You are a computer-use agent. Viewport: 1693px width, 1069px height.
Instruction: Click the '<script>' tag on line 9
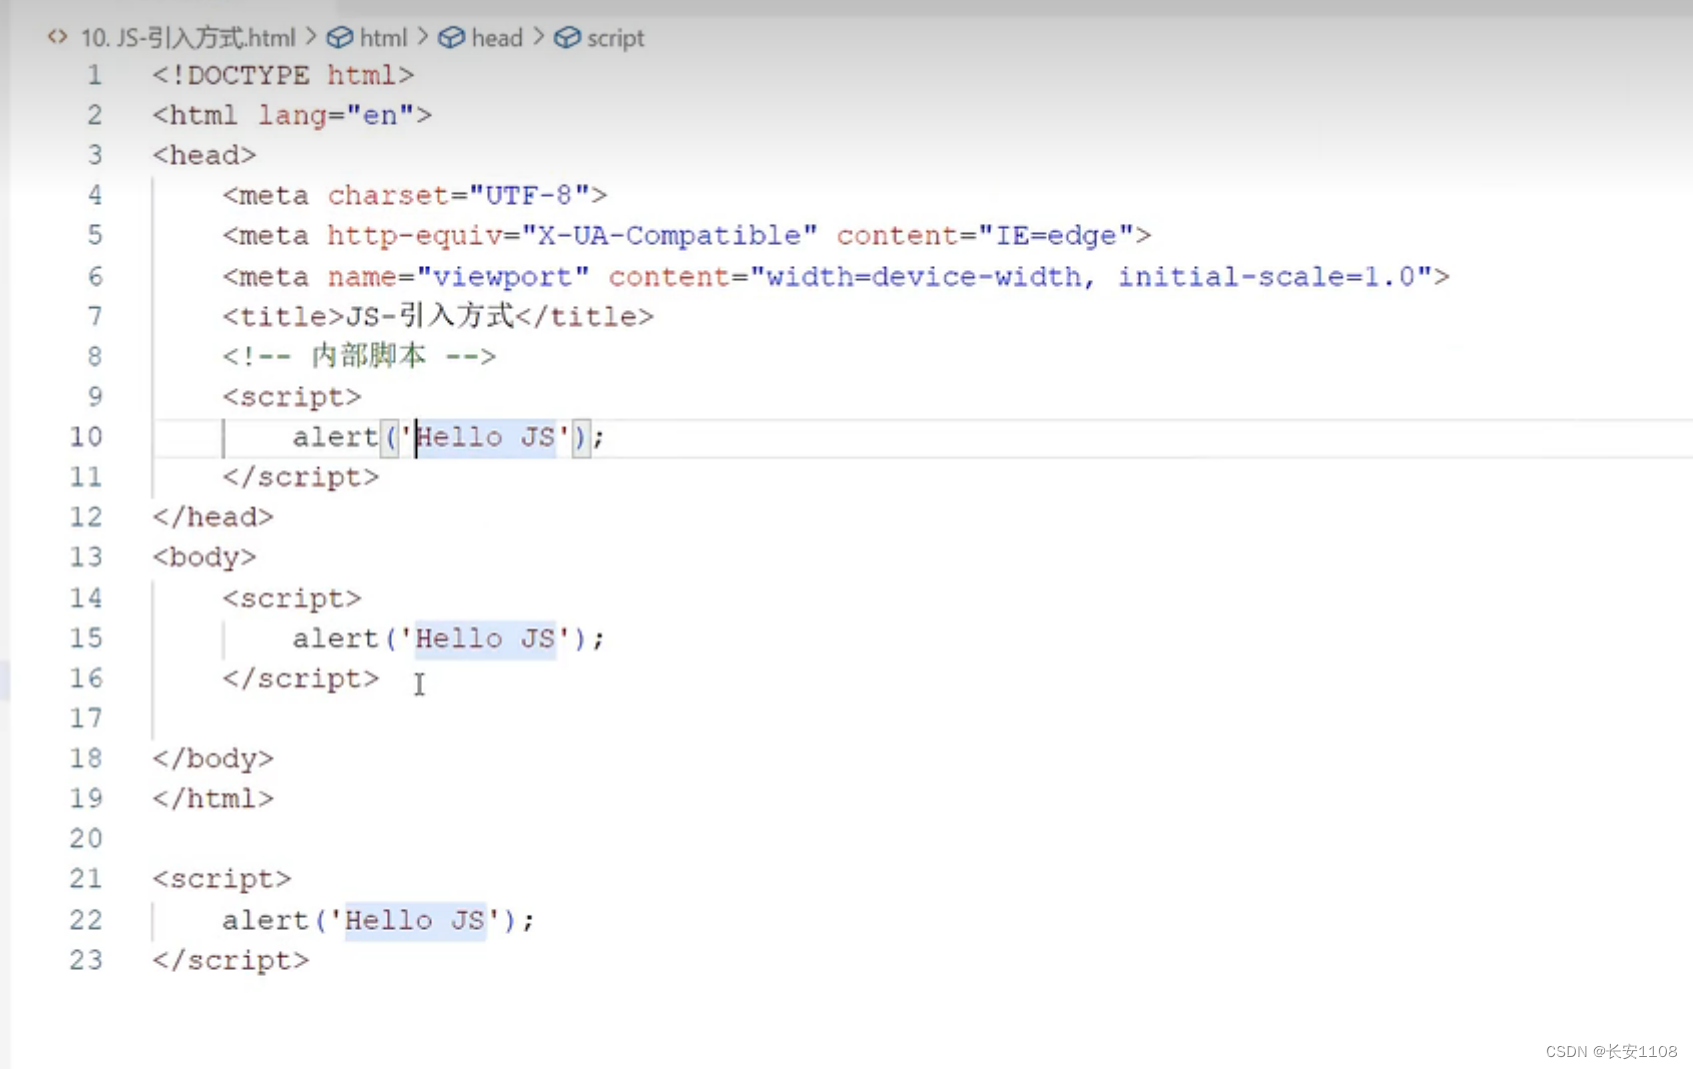(292, 397)
